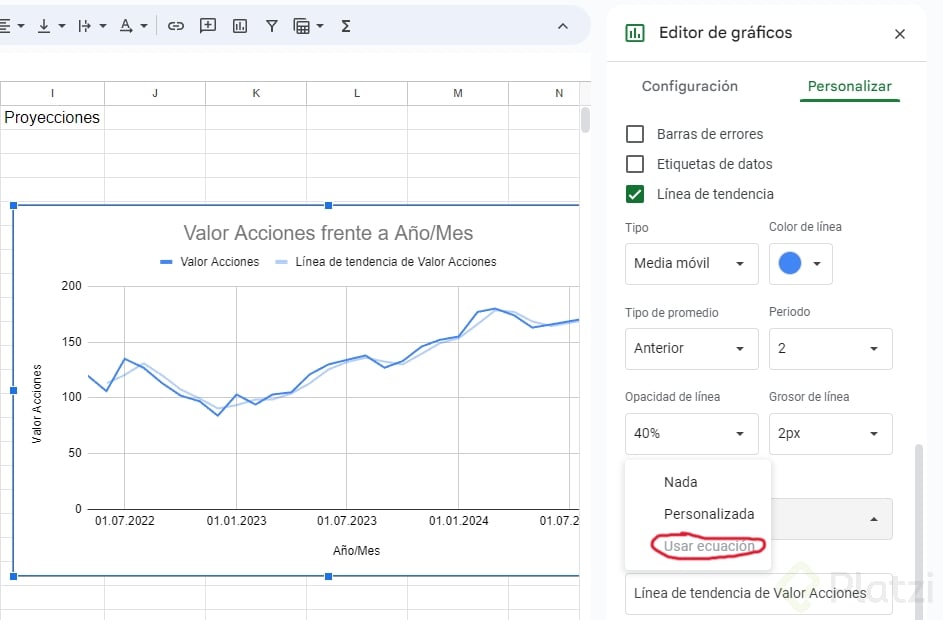Click the insert link icon
Viewport: 943px width, 620px height.
[x=176, y=26]
